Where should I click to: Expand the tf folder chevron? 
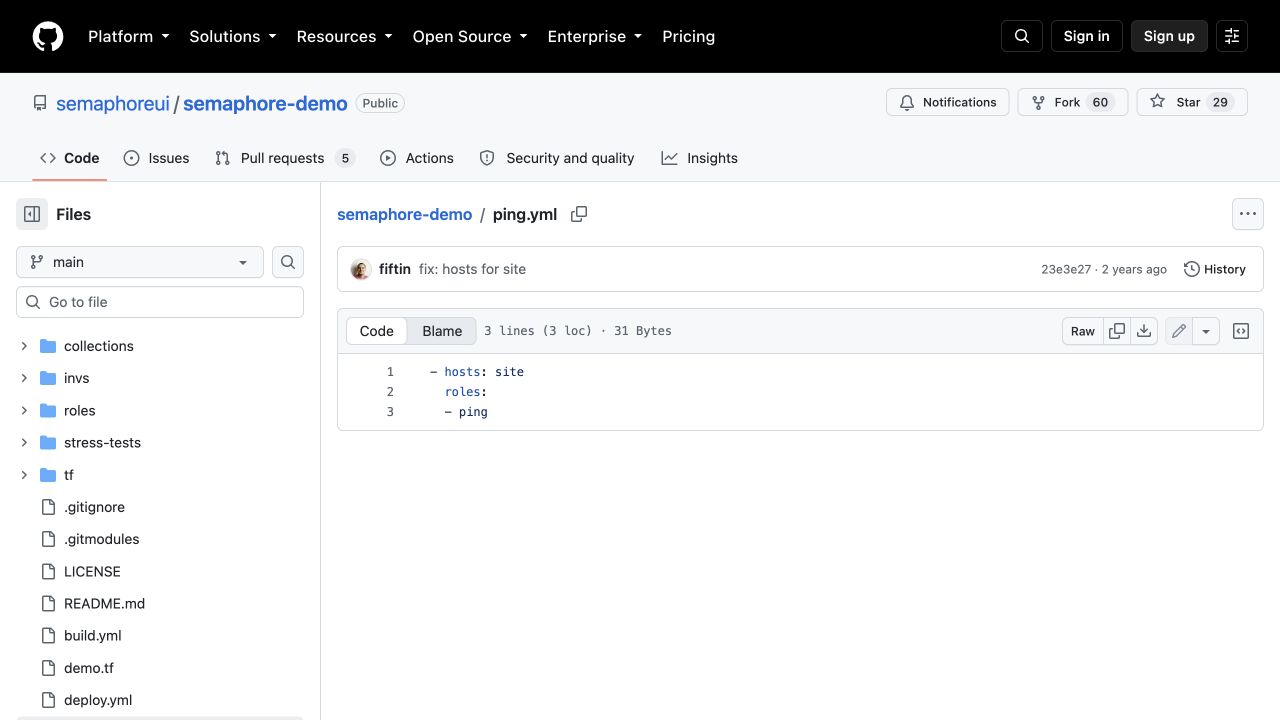(24, 475)
